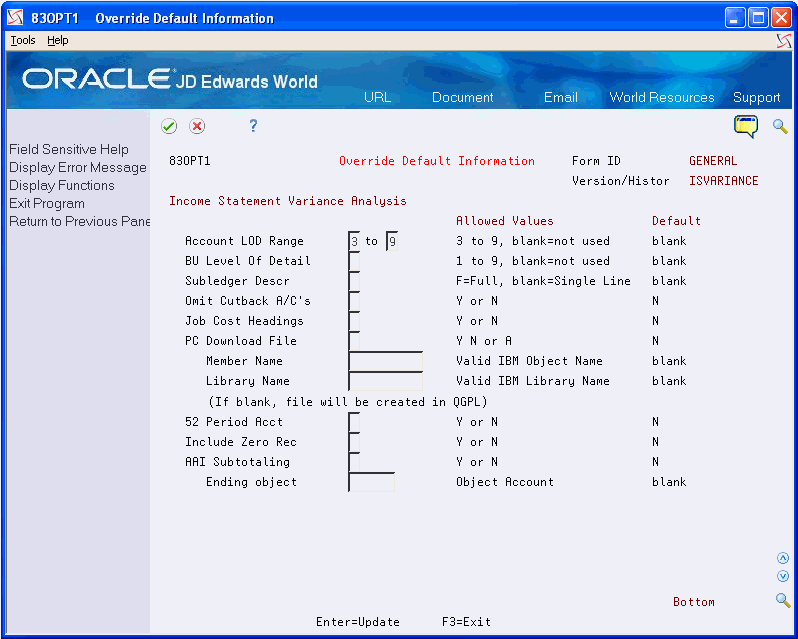Click the JD Edwards icon on menu bar right
Viewport: 798px width, 639px height.
point(784,41)
